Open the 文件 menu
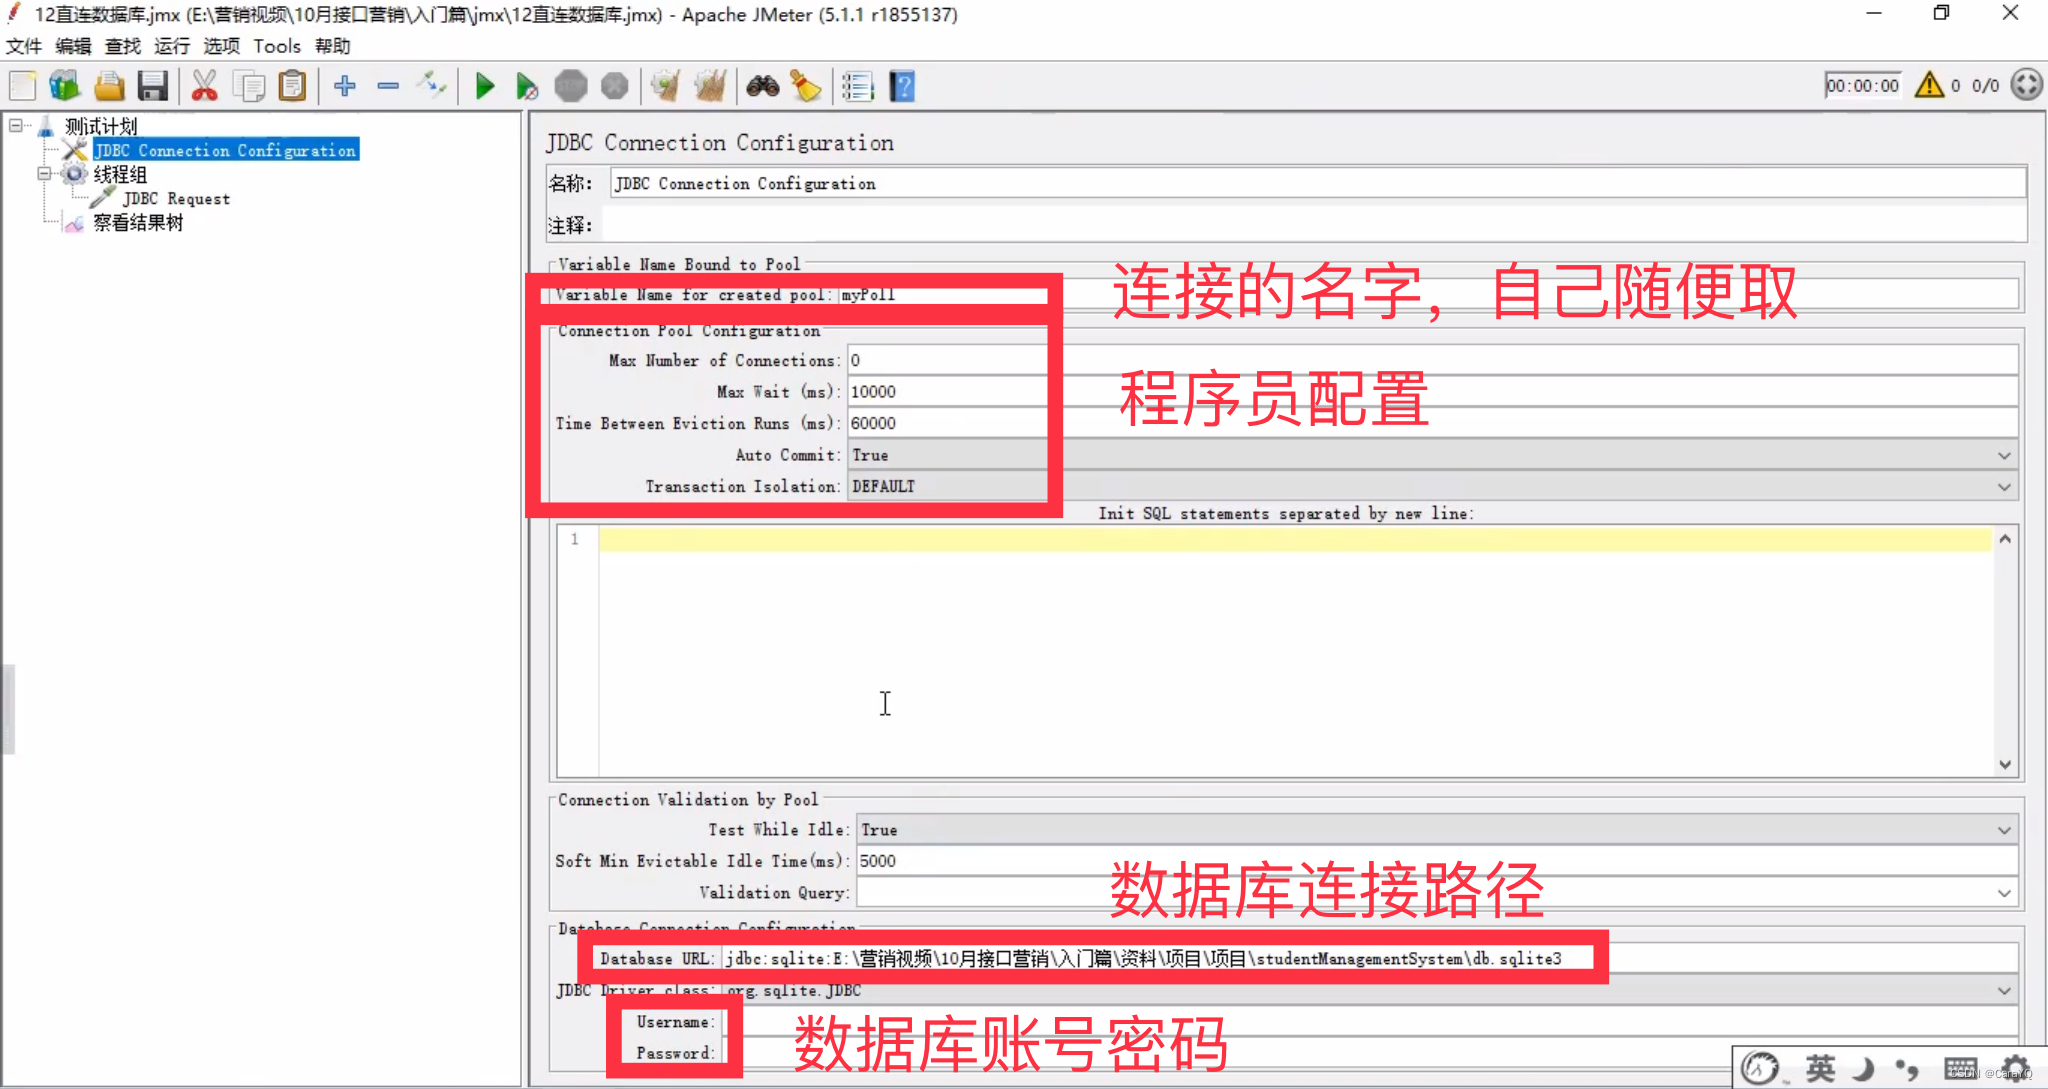The width and height of the screenshot is (2048, 1089). 24,46
